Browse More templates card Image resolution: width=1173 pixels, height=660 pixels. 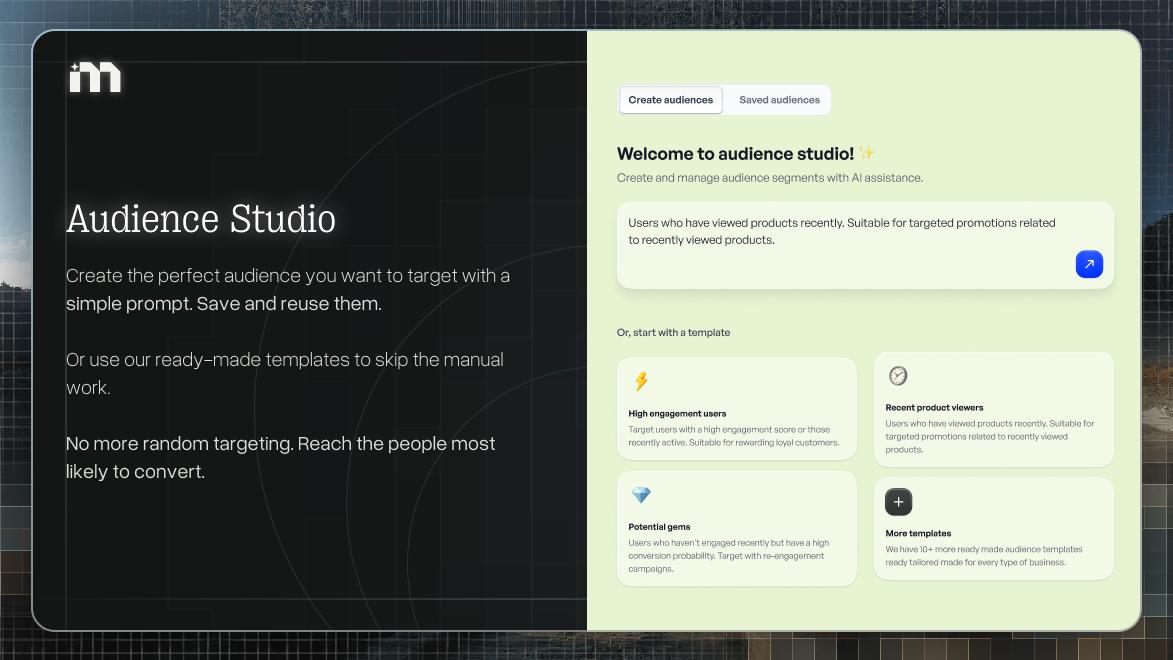993,528
